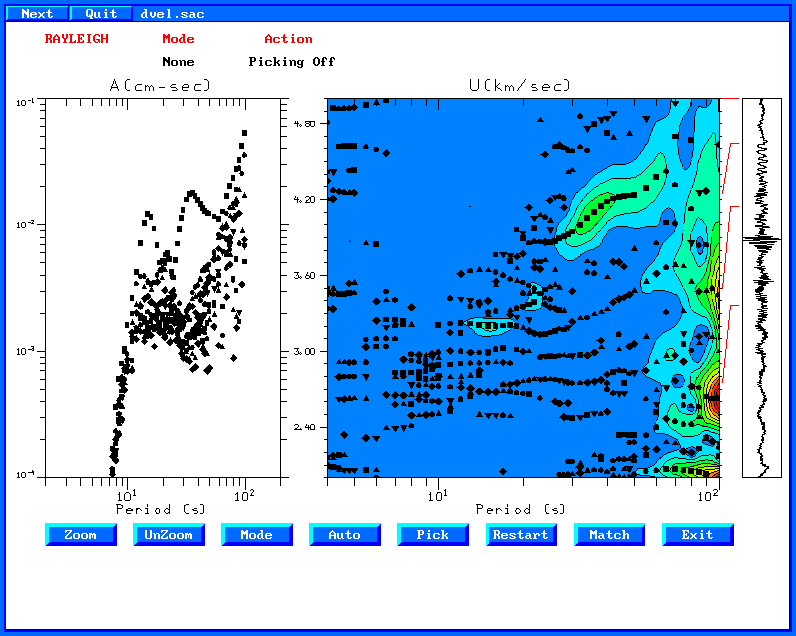Viewport: 796px width, 636px height.
Task: Click the seismogram trace panel
Action: click(x=761, y=288)
